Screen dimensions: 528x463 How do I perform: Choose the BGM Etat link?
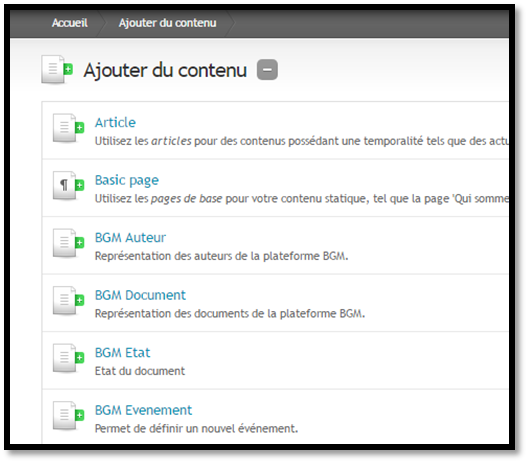[122, 353]
